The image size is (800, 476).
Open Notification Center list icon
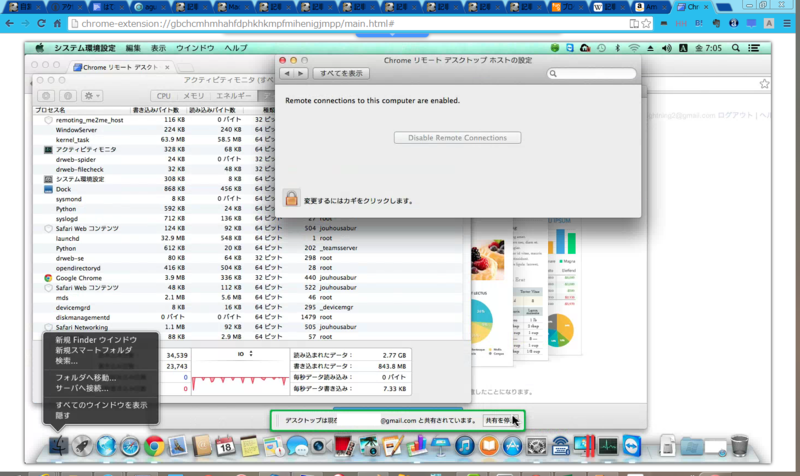pos(754,48)
